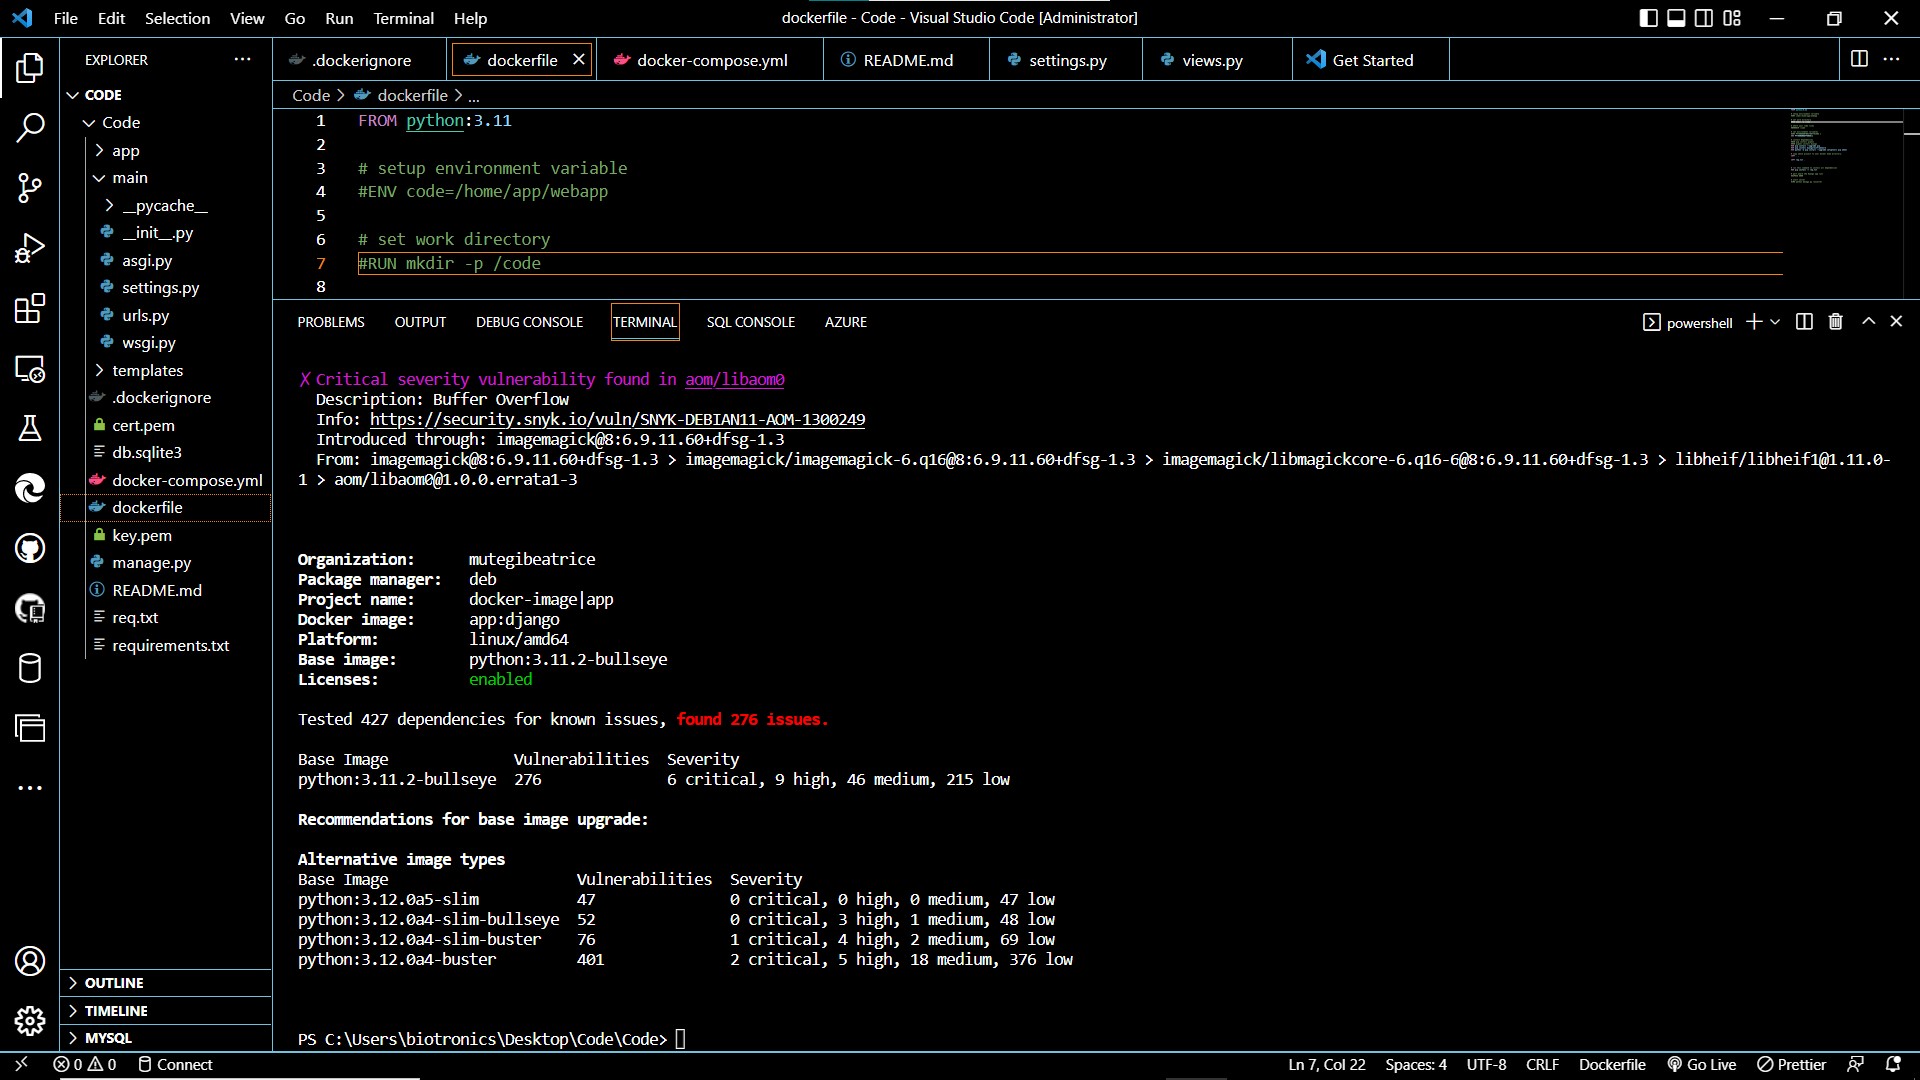Add a new terminal
The image size is (1920, 1080).
tap(1753, 322)
